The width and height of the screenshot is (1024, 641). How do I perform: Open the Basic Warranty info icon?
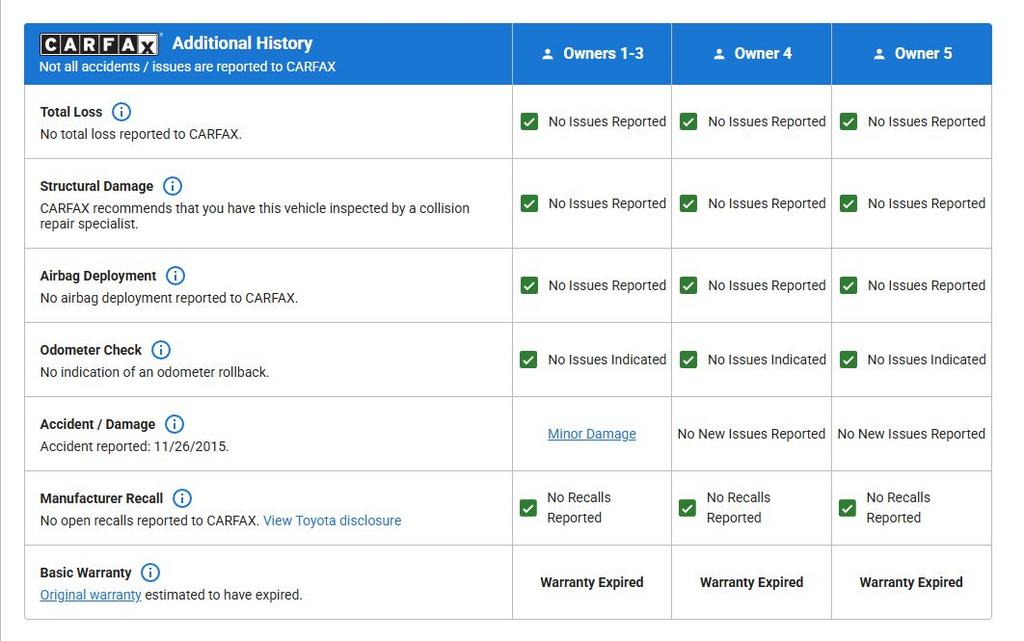pyautogui.click(x=150, y=573)
